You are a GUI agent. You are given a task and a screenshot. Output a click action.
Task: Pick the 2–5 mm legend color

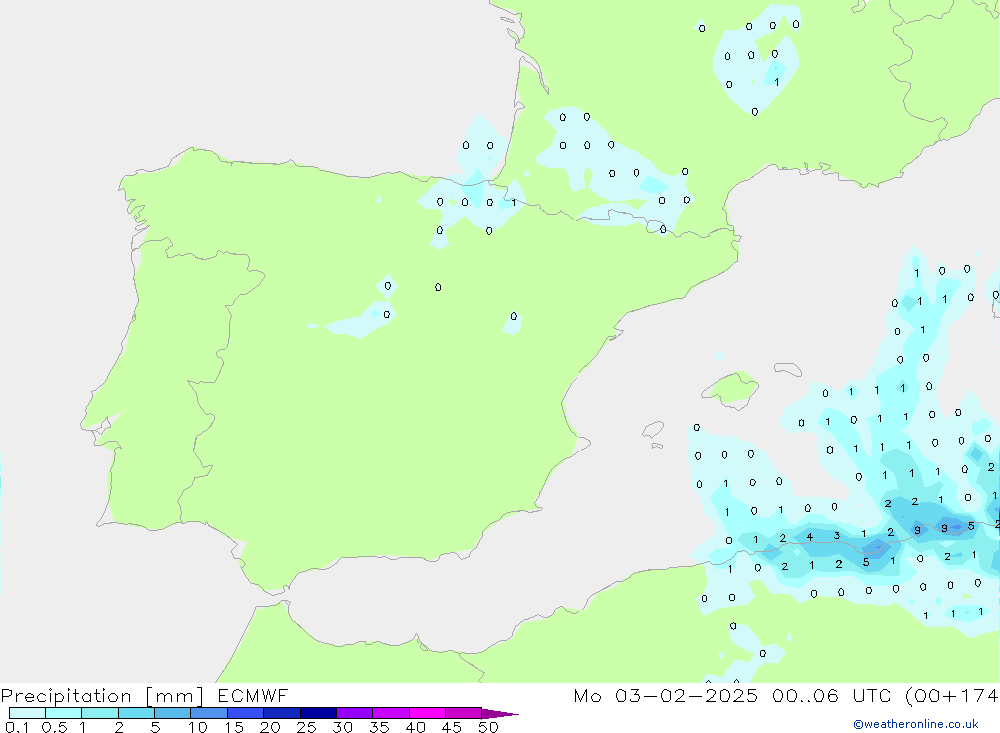coord(136,713)
